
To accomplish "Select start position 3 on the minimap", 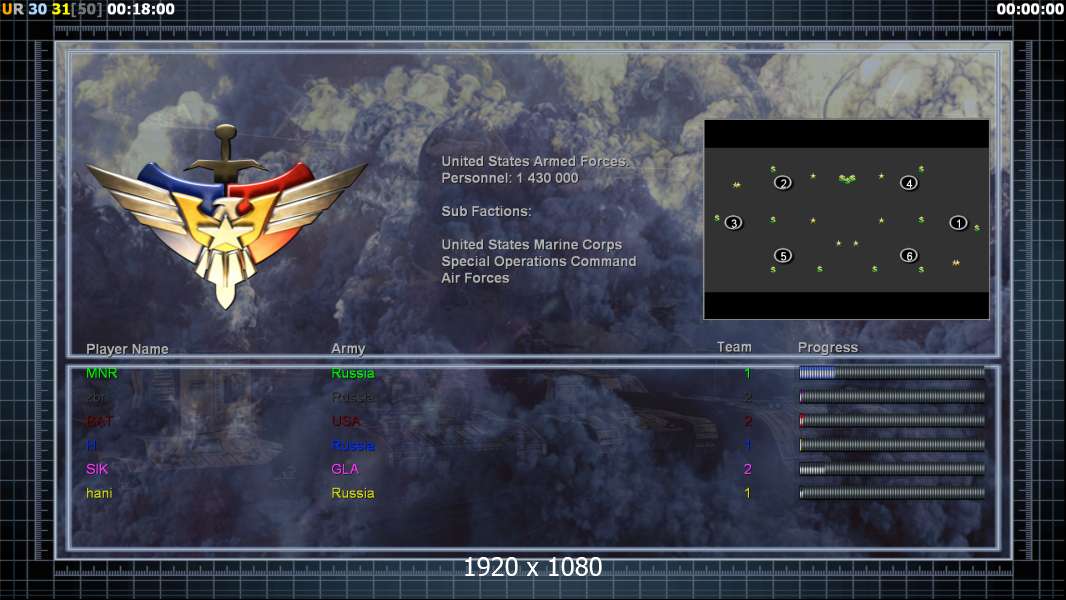I will [733, 223].
